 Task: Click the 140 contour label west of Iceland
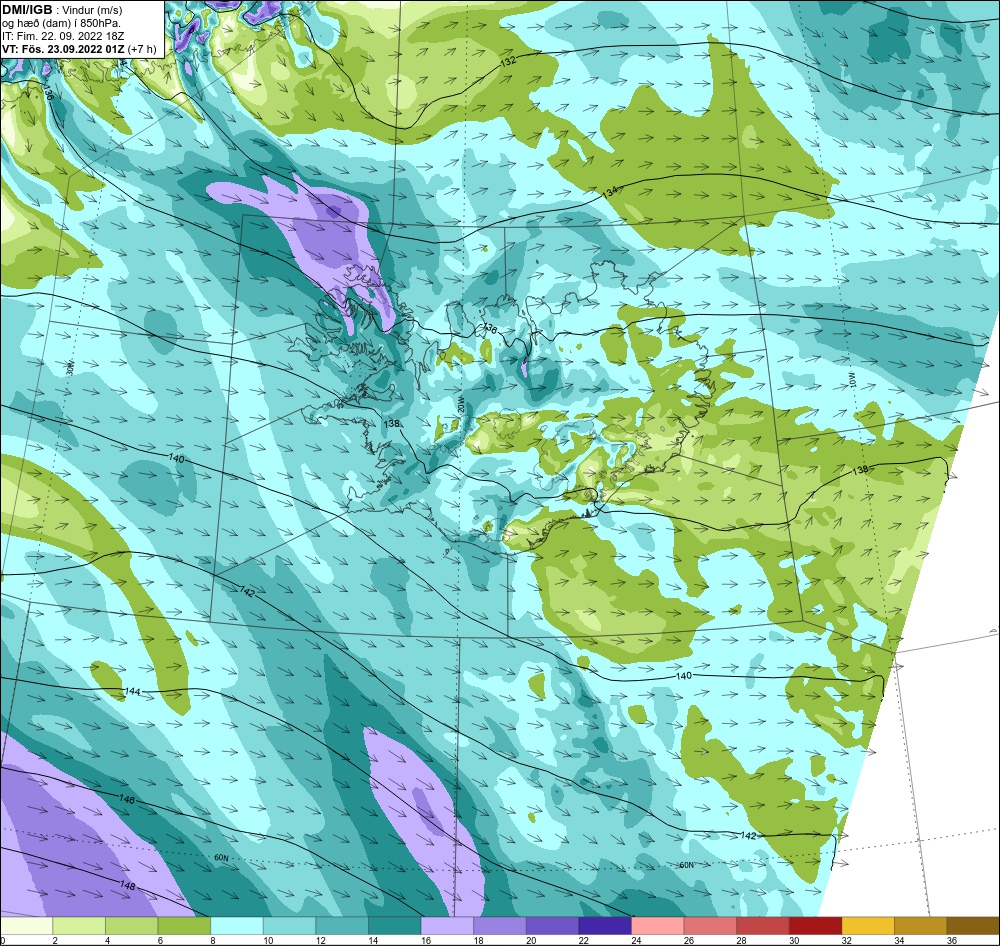(x=177, y=458)
